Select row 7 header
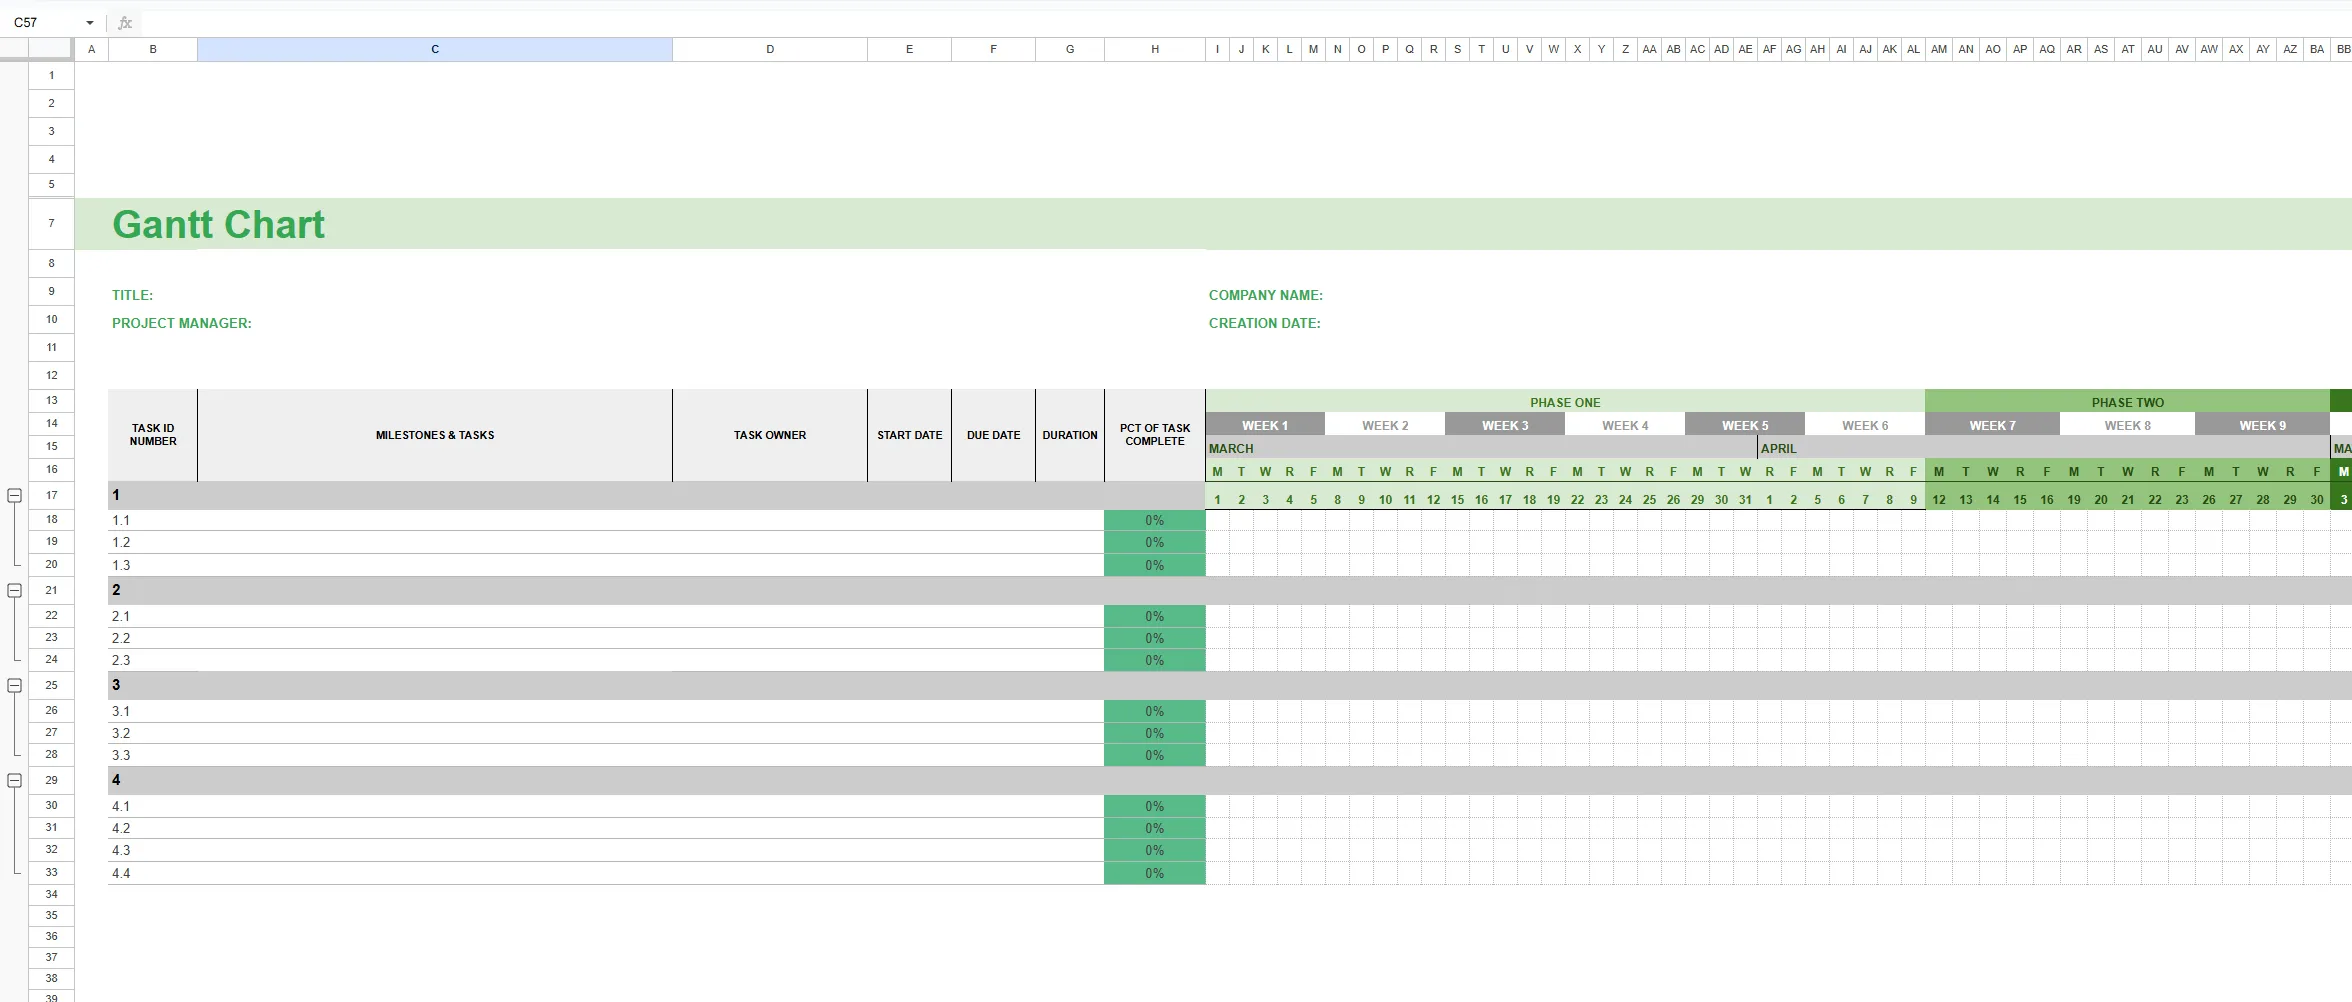 click(51, 223)
